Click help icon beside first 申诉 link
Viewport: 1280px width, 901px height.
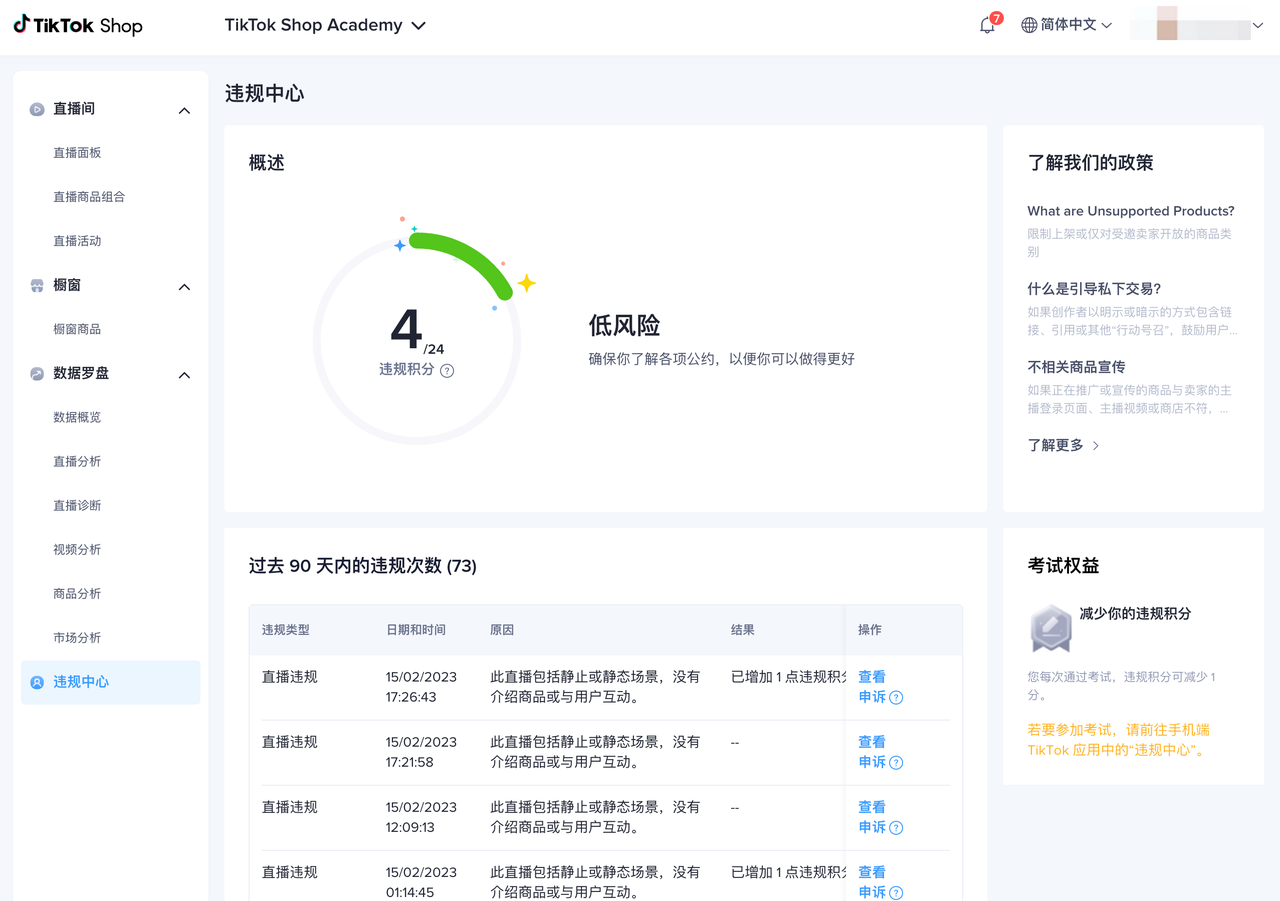(896, 698)
